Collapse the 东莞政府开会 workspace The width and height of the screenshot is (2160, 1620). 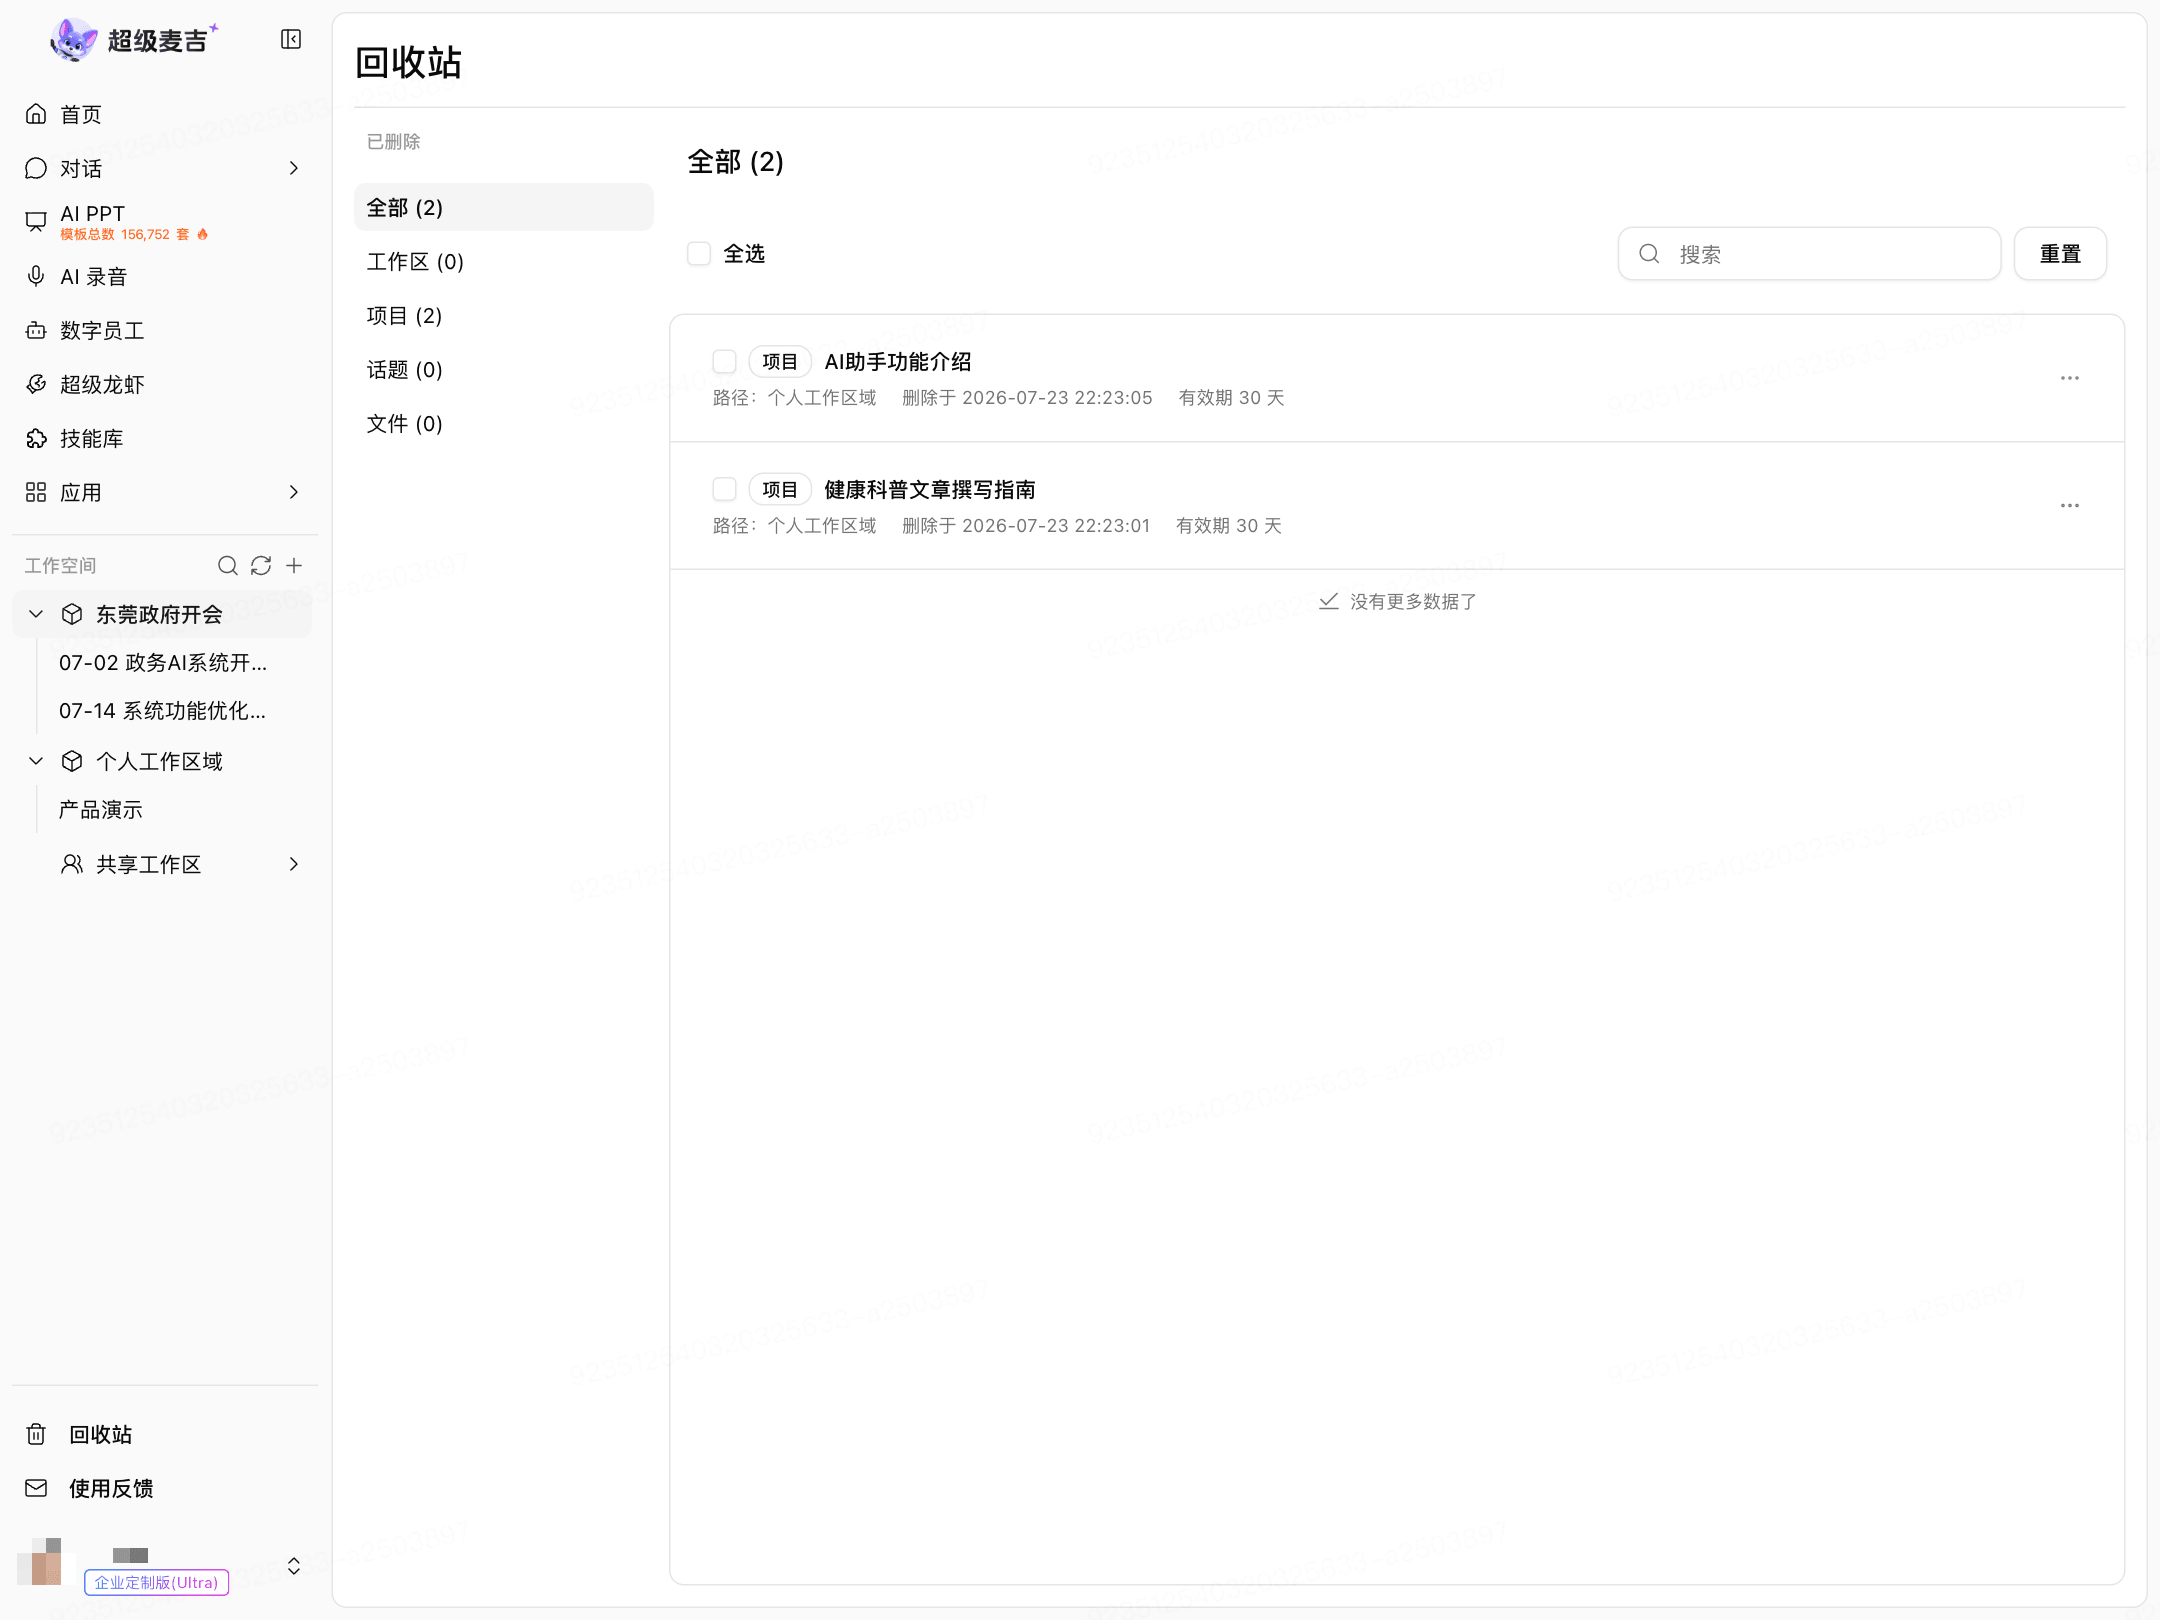point(36,614)
